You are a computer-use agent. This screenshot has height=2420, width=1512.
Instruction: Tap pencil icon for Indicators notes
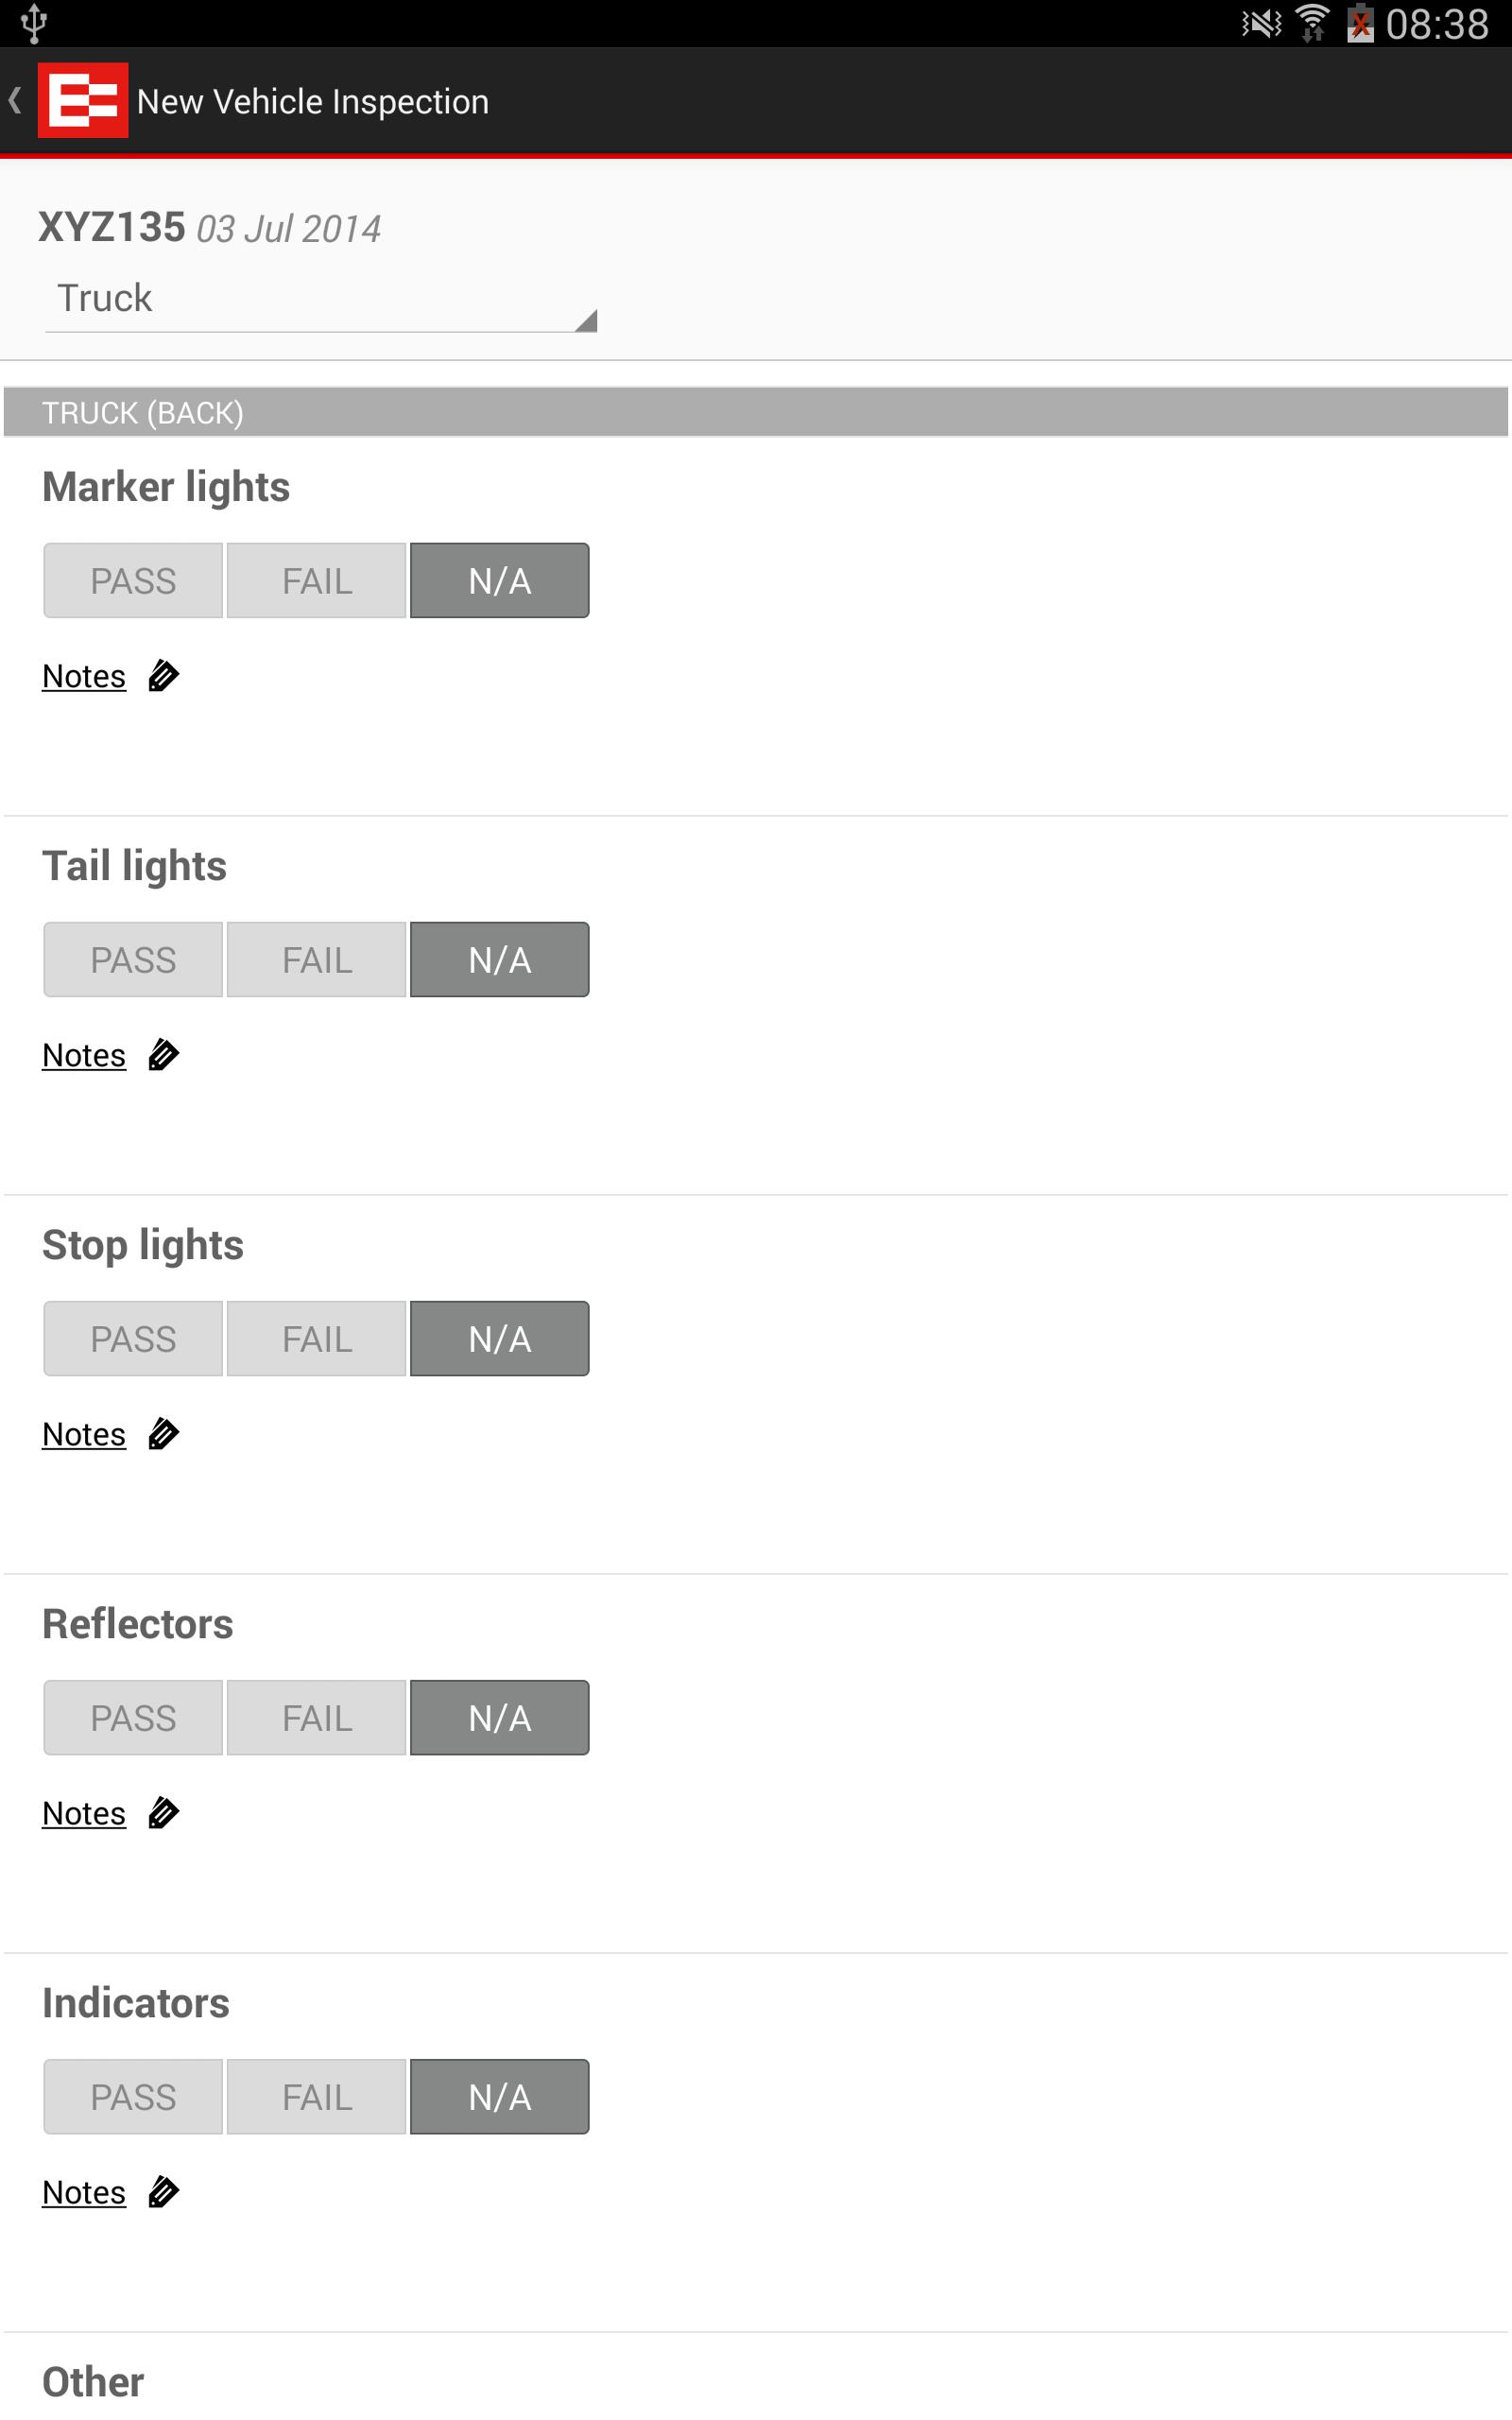pyautogui.click(x=163, y=2193)
